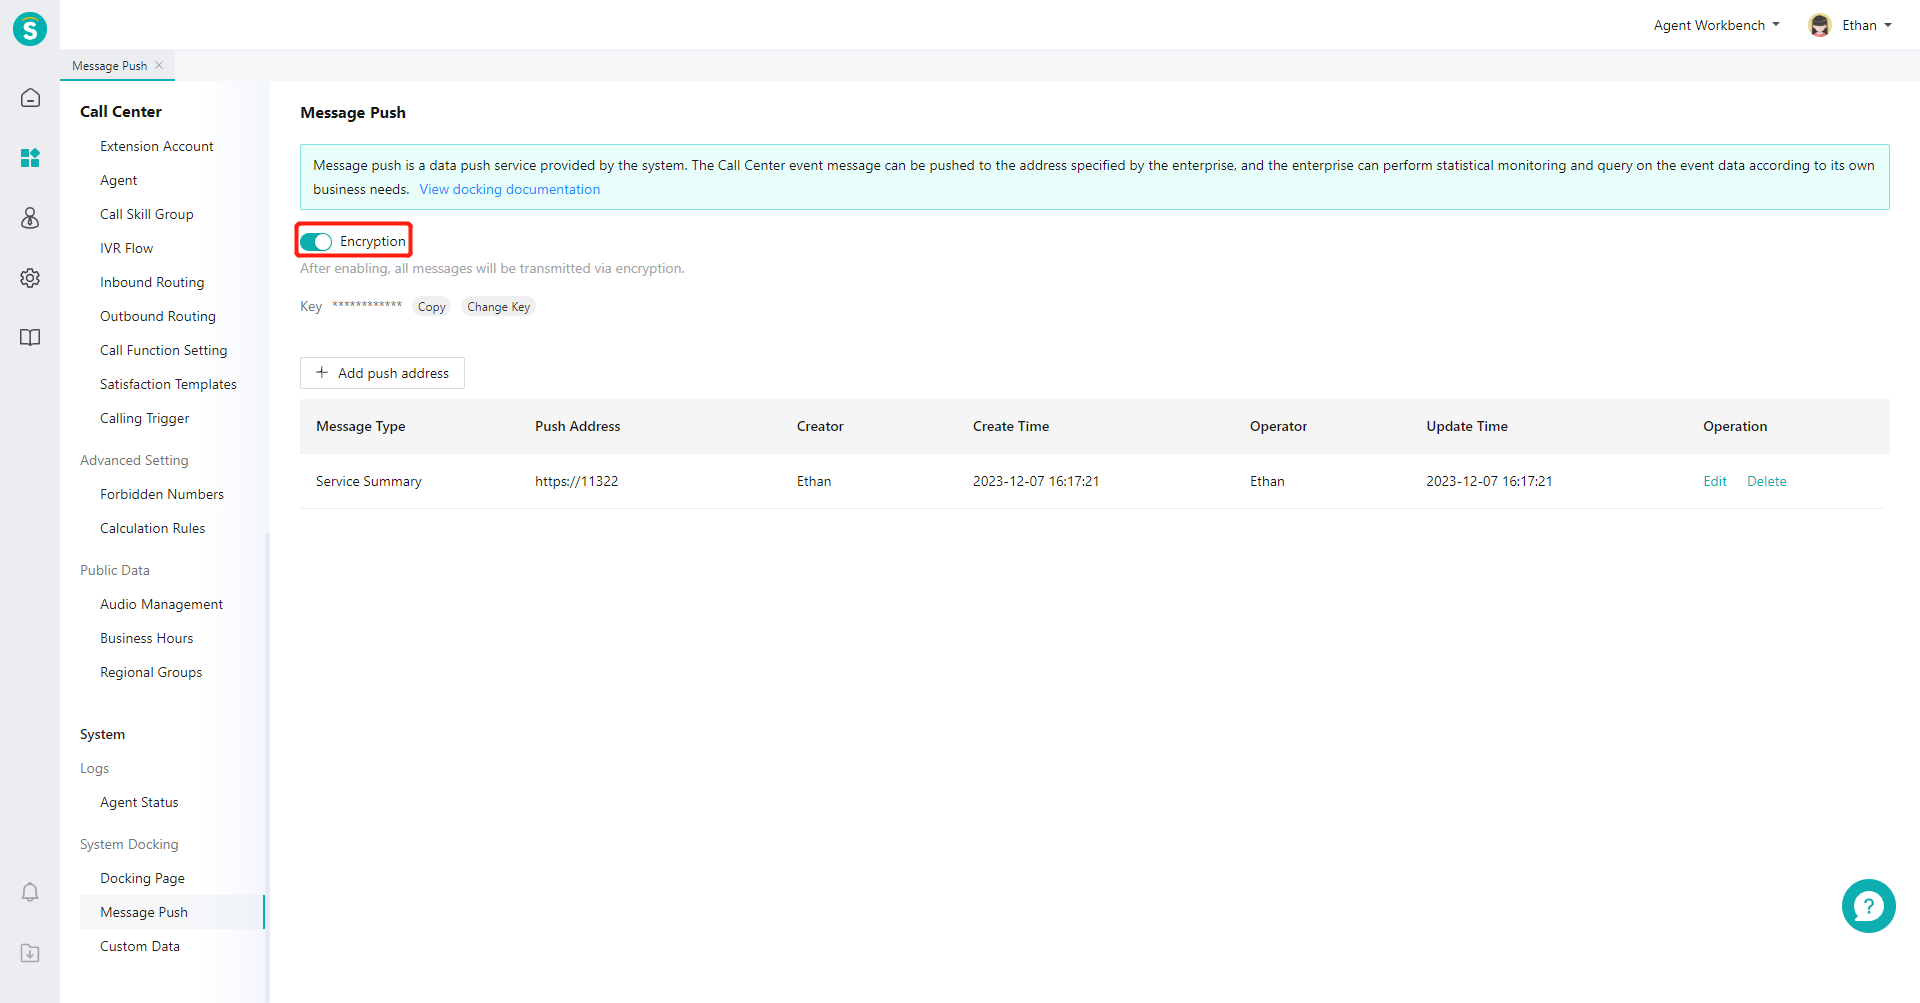The image size is (1920, 1003).
Task: Open Audio Management menu item
Action: point(162,604)
